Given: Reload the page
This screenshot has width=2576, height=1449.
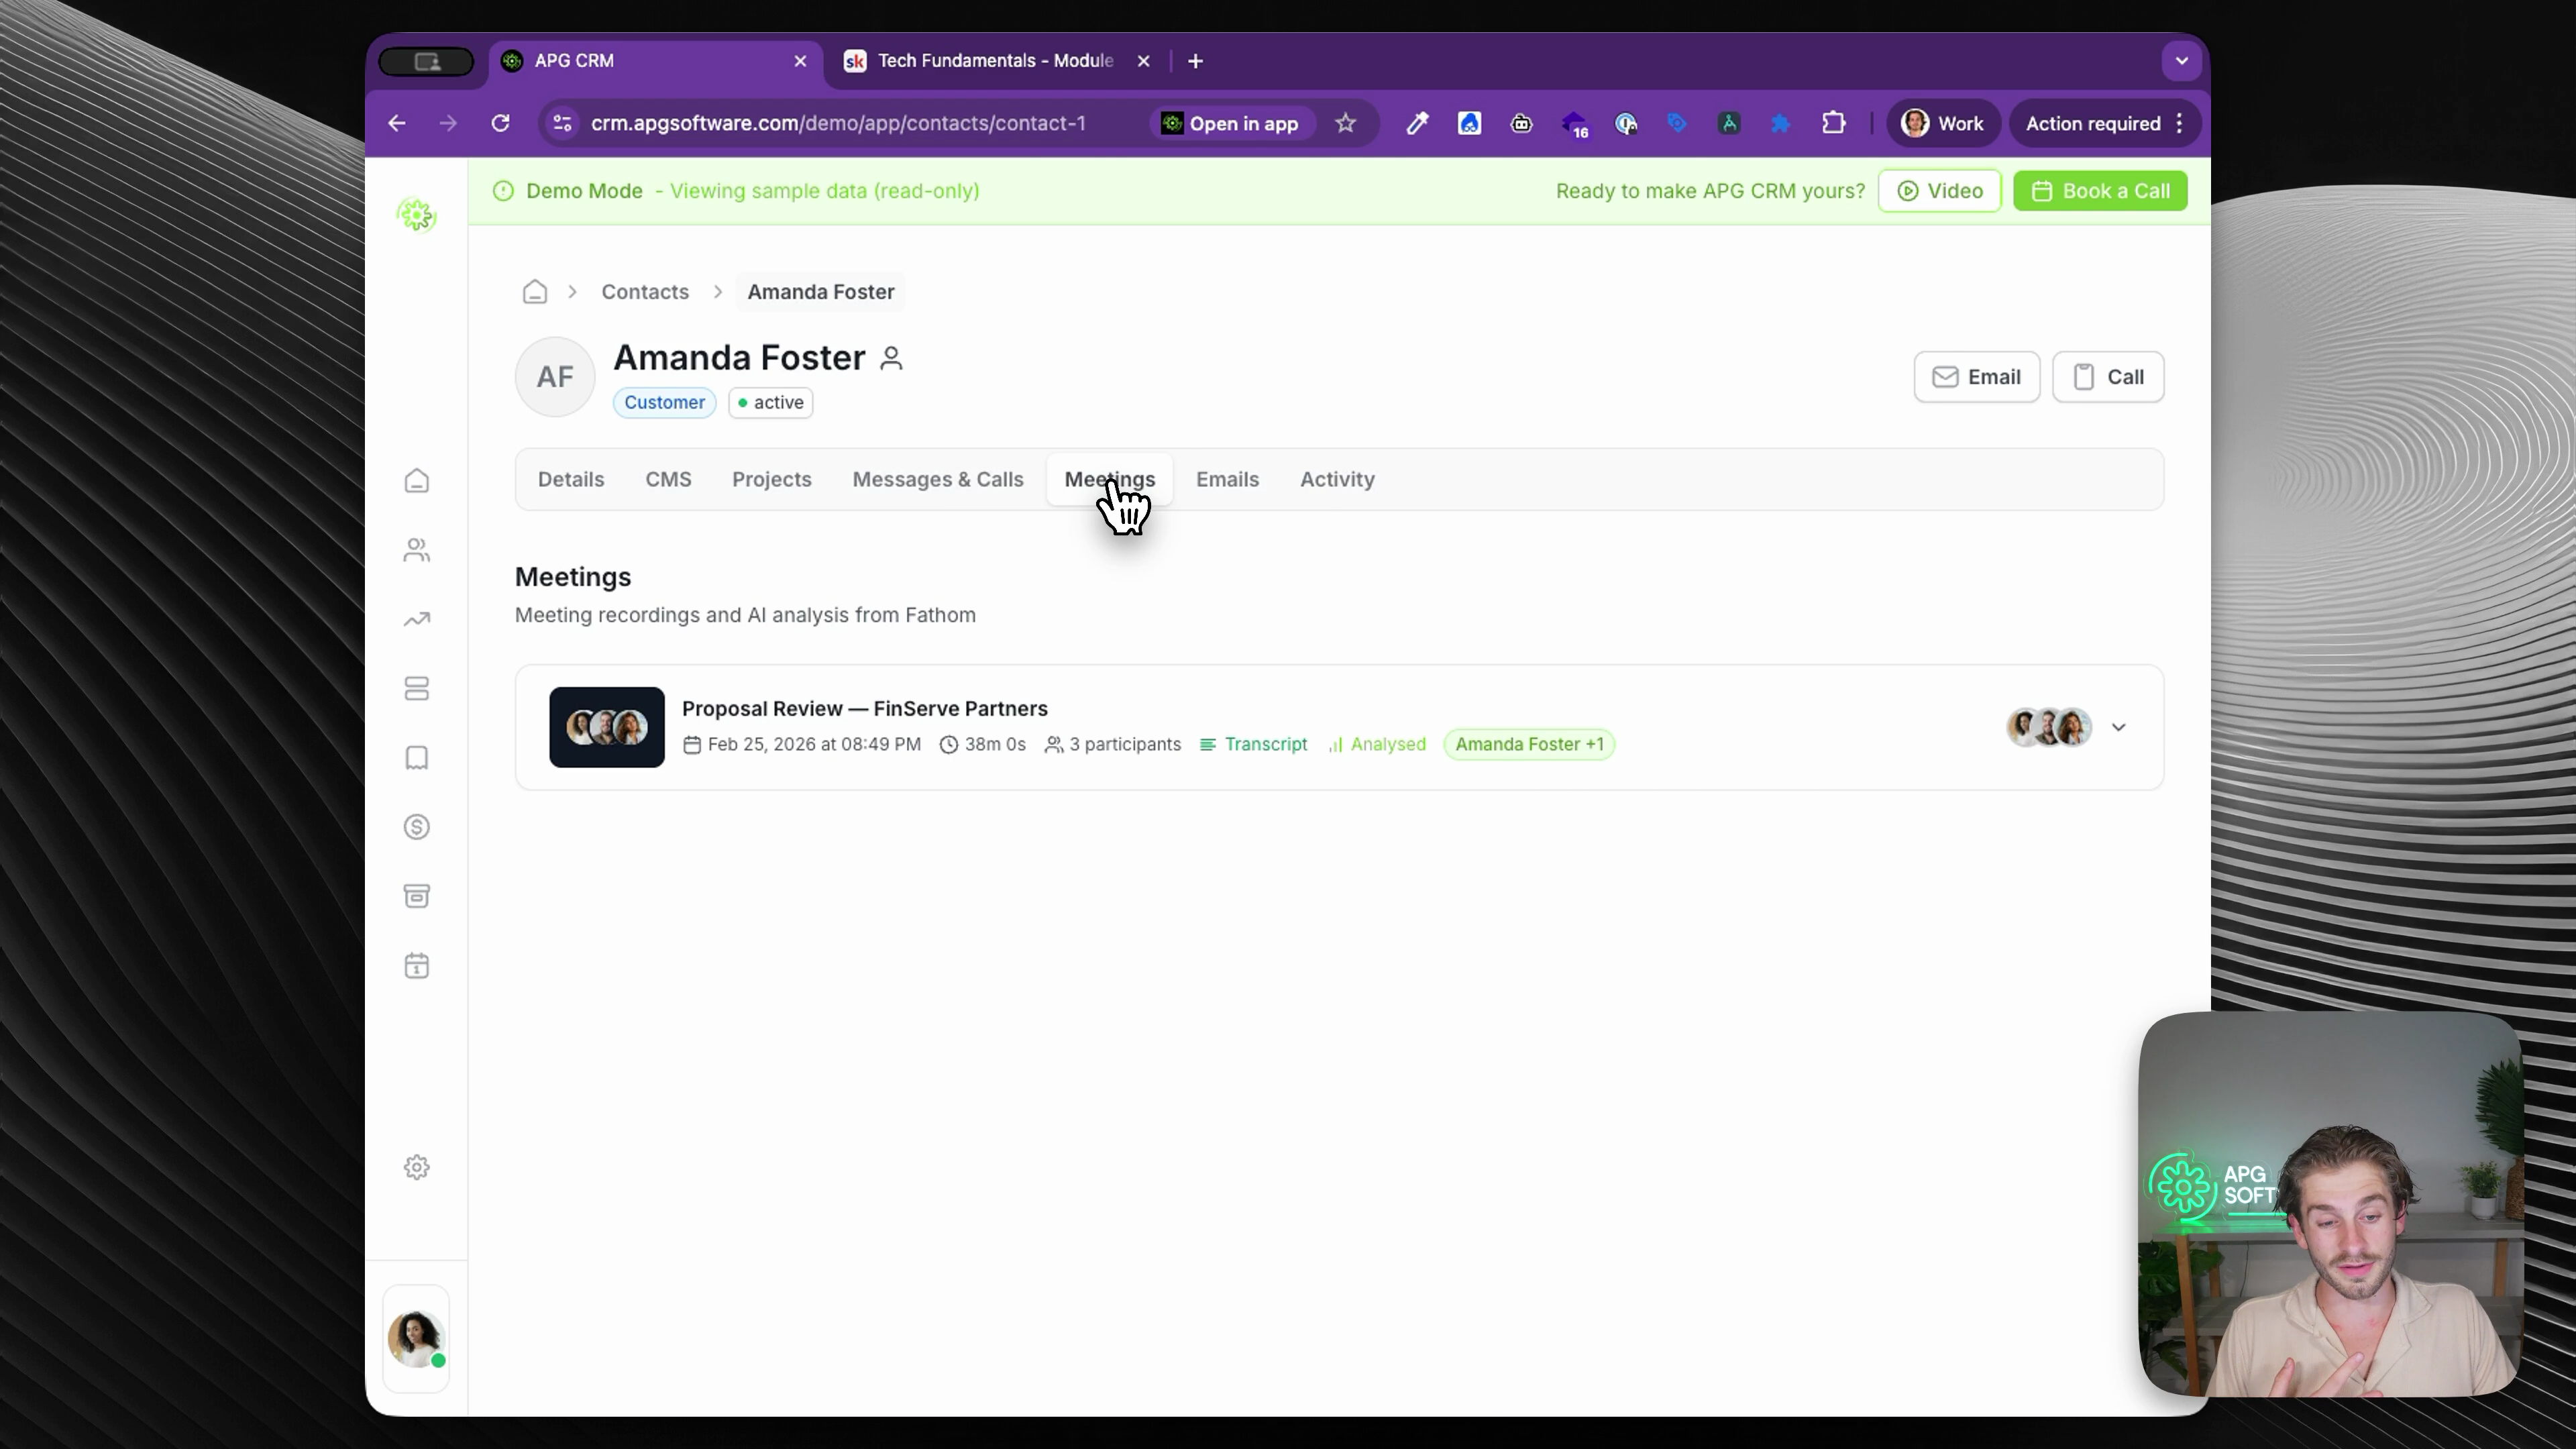Looking at the screenshot, I should click(500, 123).
